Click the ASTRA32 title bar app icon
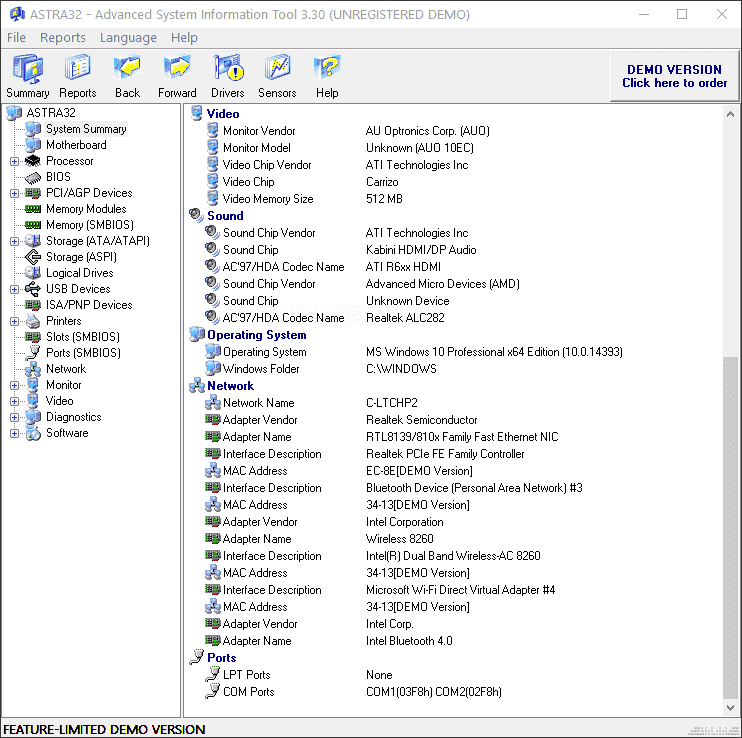The height and width of the screenshot is (738, 742). click(17, 14)
